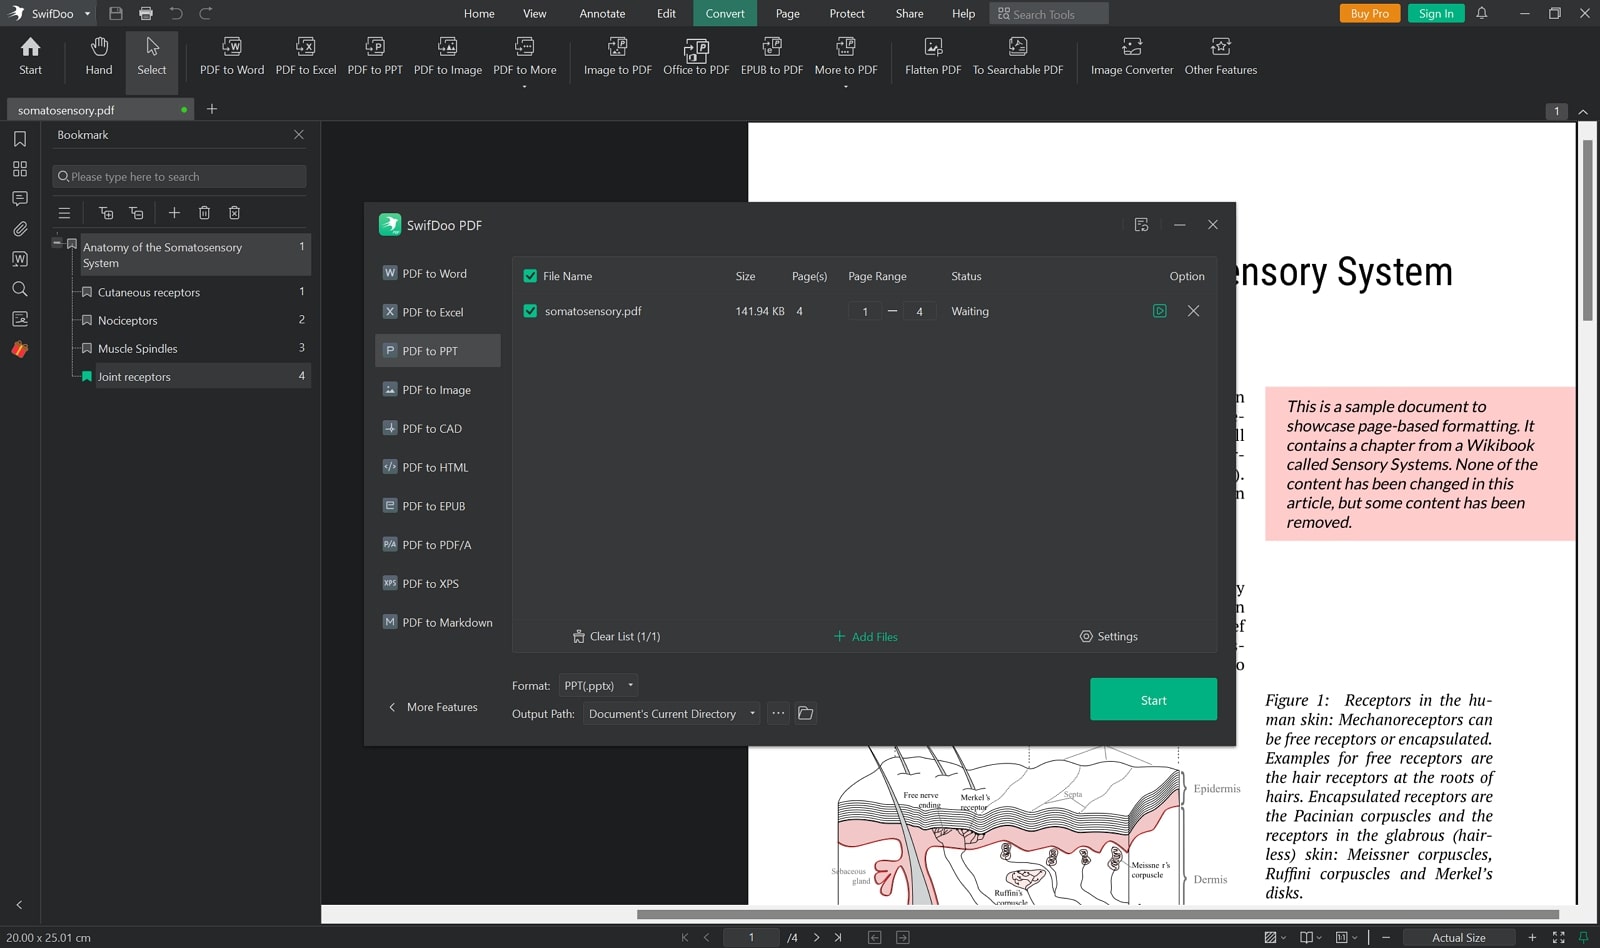The image size is (1600, 948).
Task: Click To Searchable PDF tool
Action: coord(1018,57)
